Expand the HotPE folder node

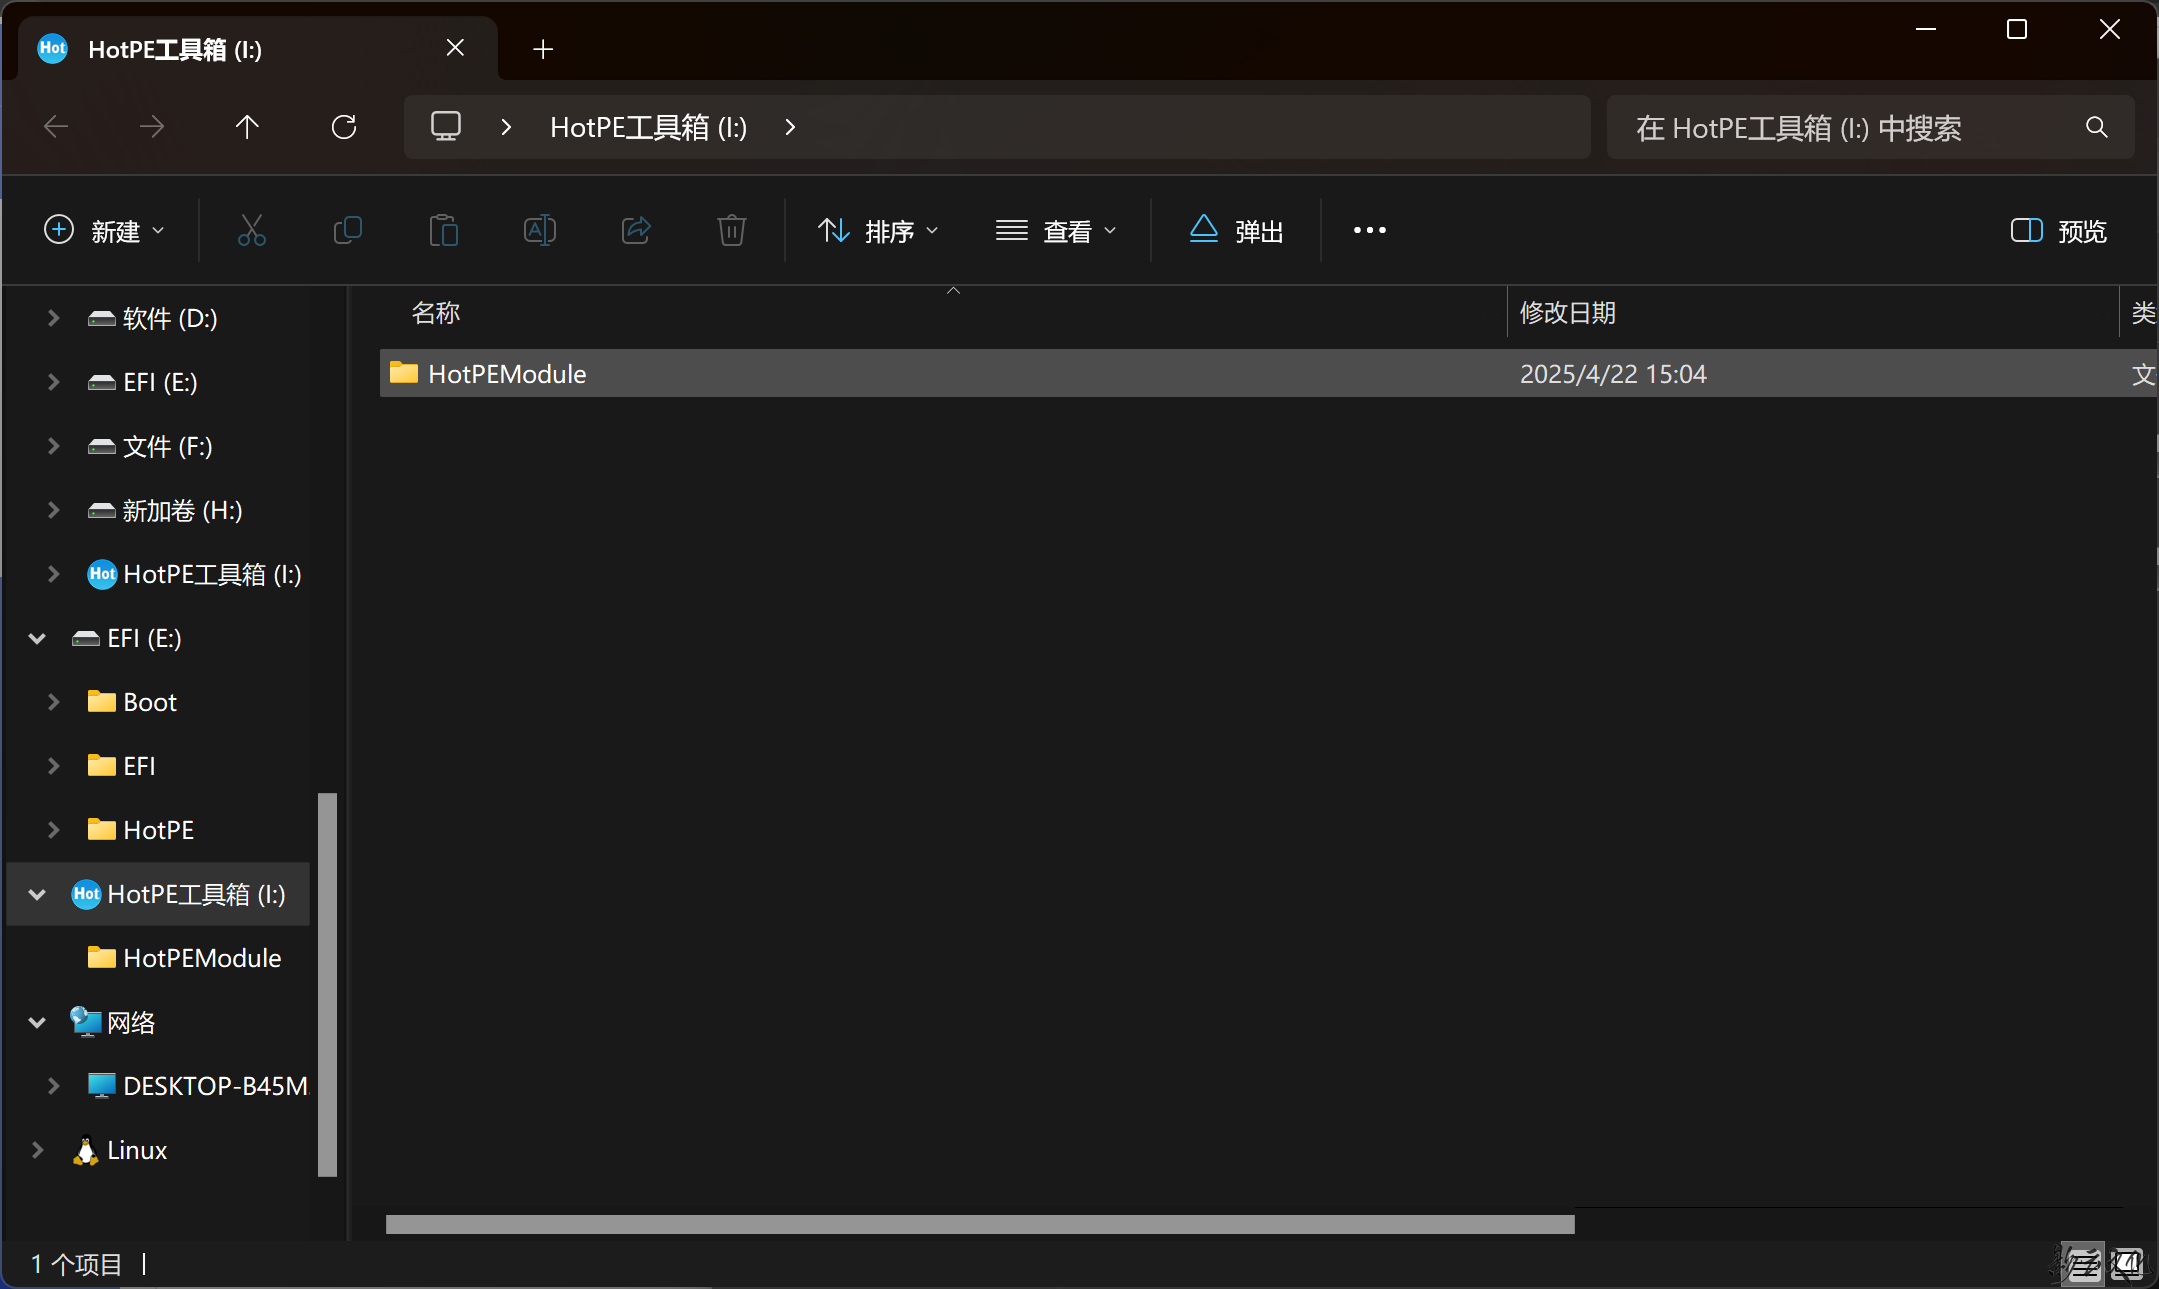coord(54,830)
